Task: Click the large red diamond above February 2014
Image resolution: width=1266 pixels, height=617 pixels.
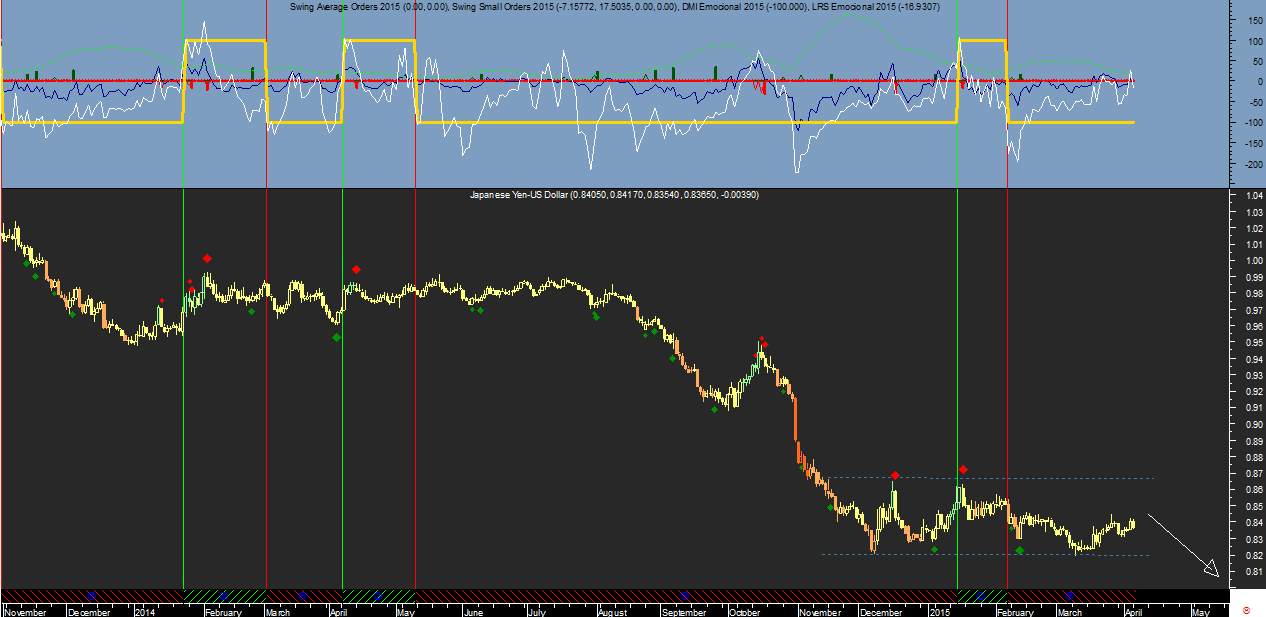Action: pos(207,259)
